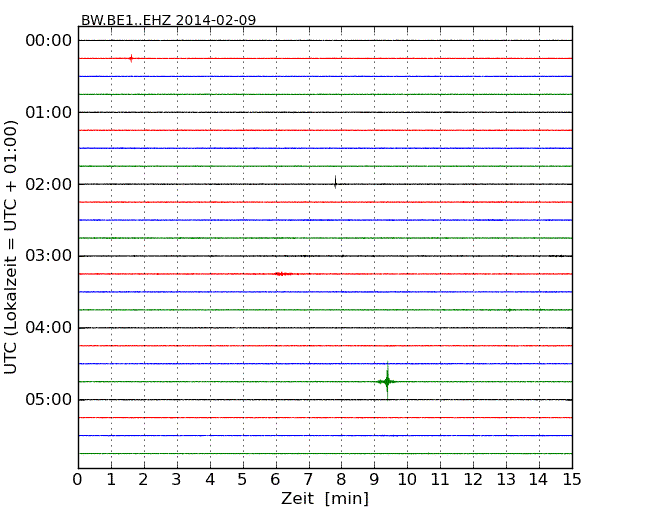
Task: Click x-axis tick label 9
Action: point(374,480)
